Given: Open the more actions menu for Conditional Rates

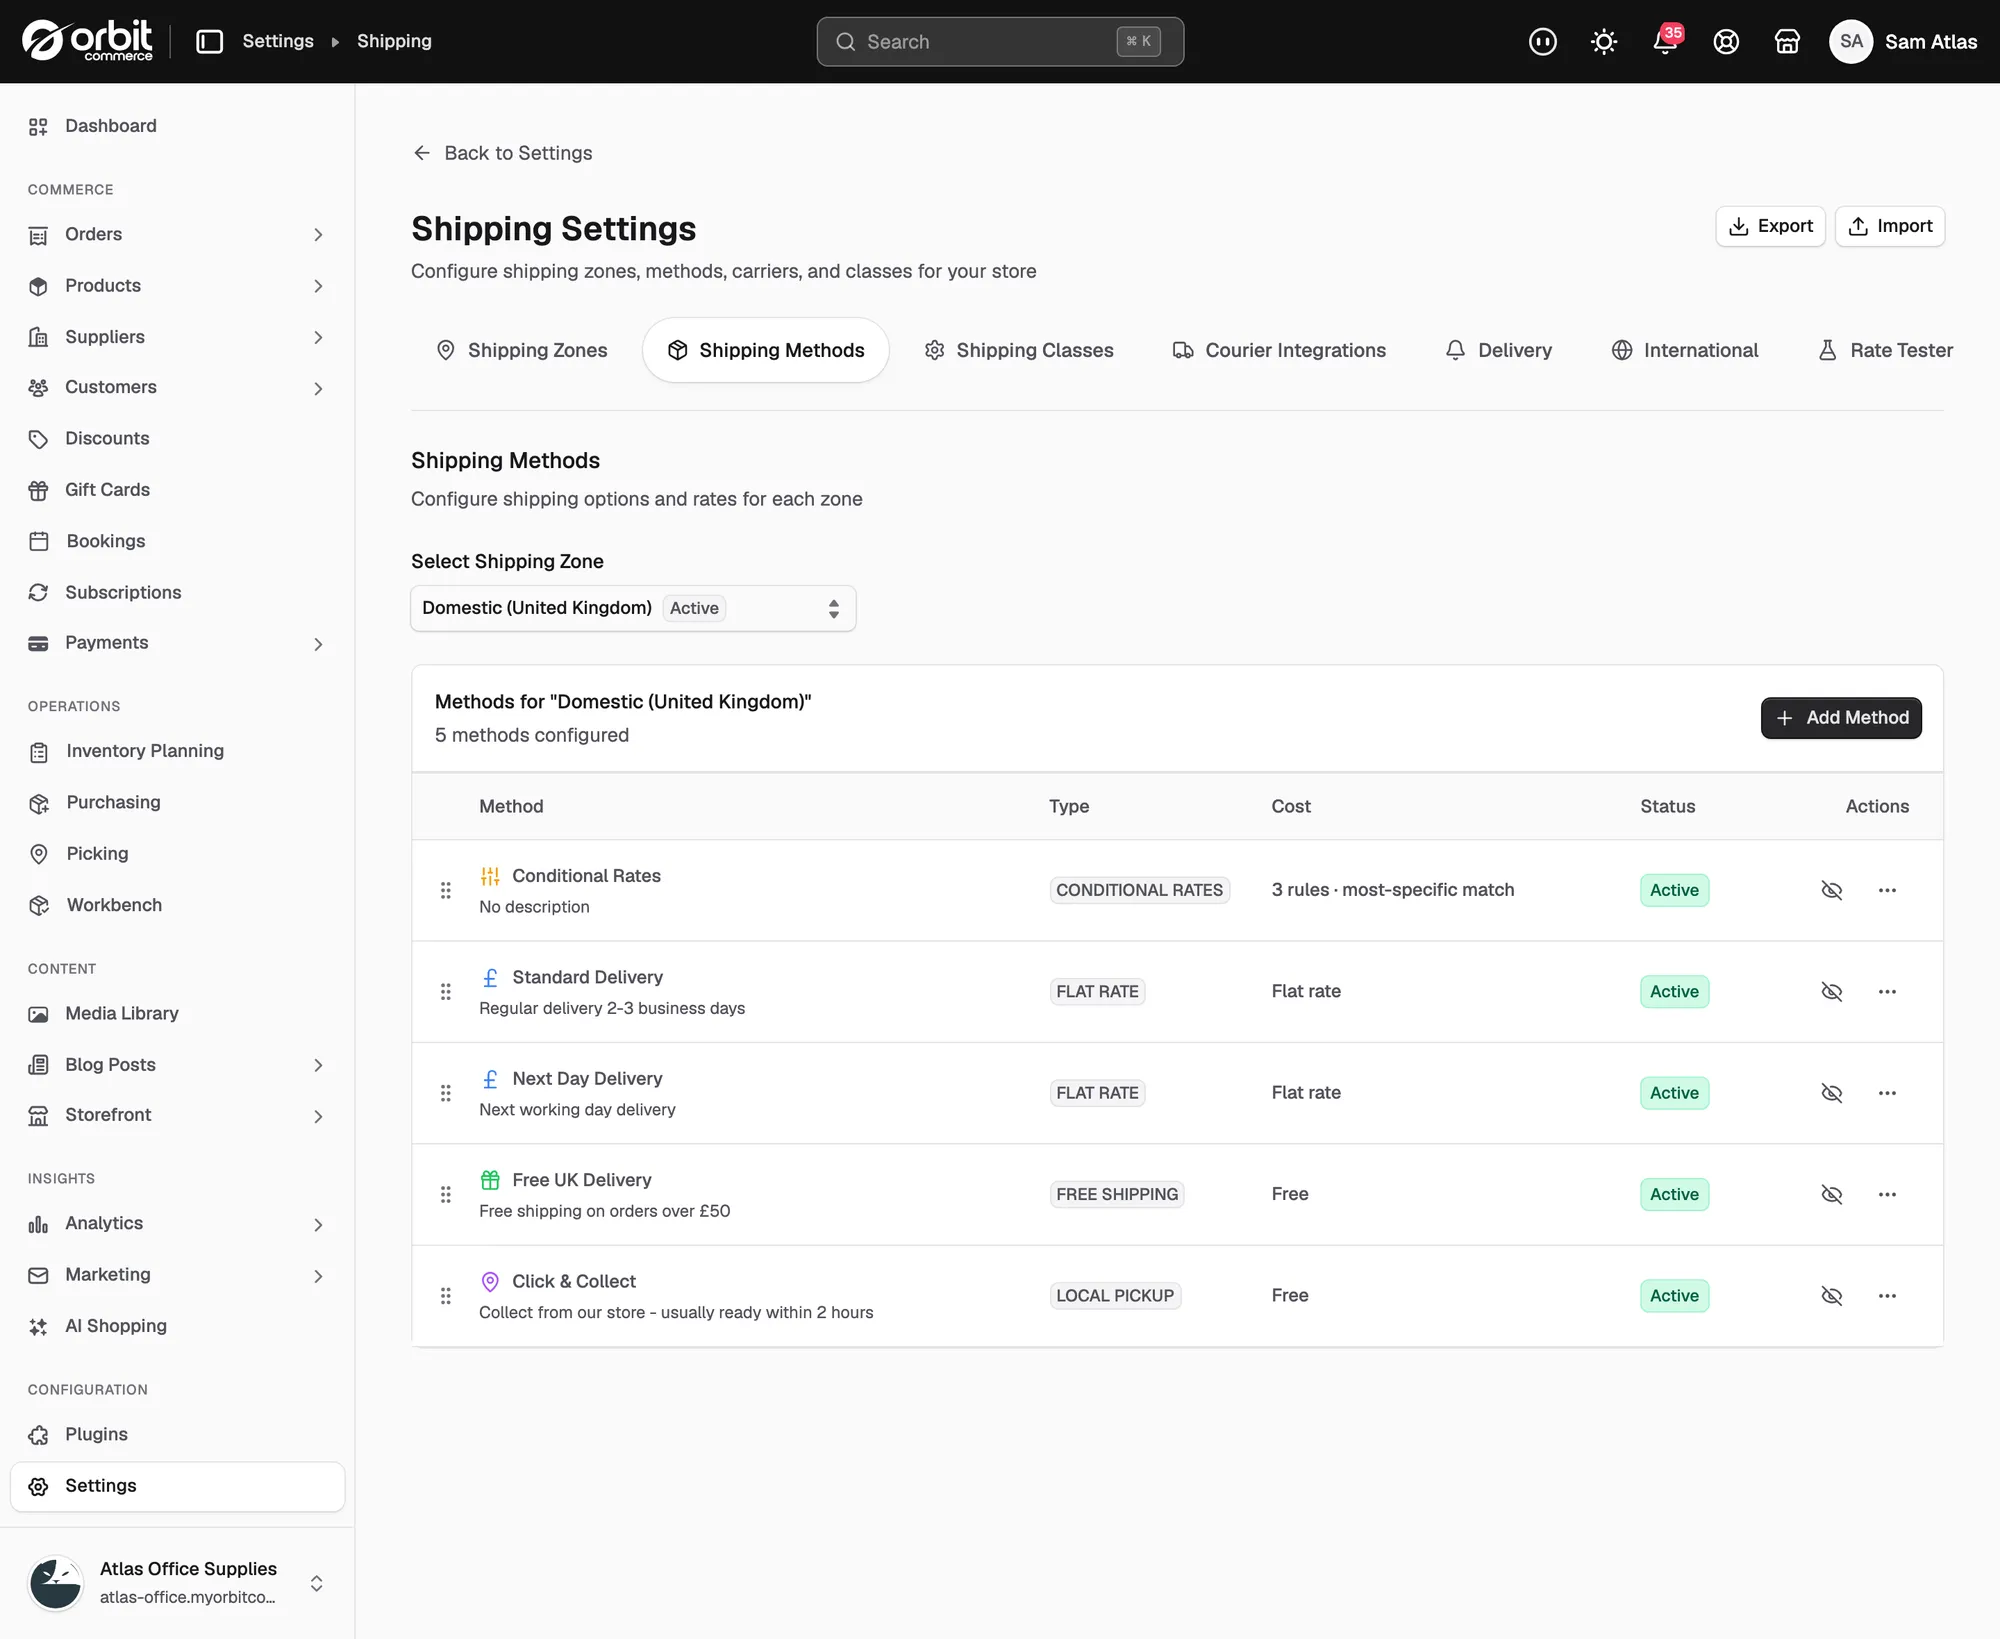Looking at the screenshot, I should (x=1887, y=890).
